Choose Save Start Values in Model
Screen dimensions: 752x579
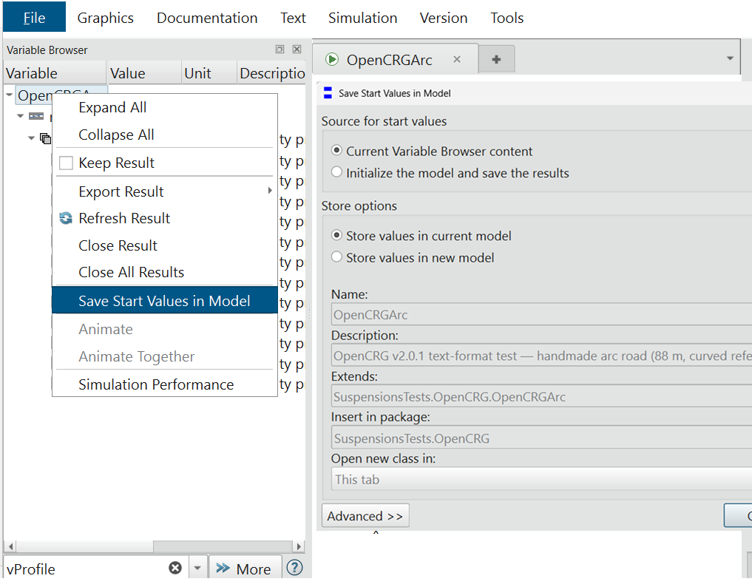[x=164, y=300]
